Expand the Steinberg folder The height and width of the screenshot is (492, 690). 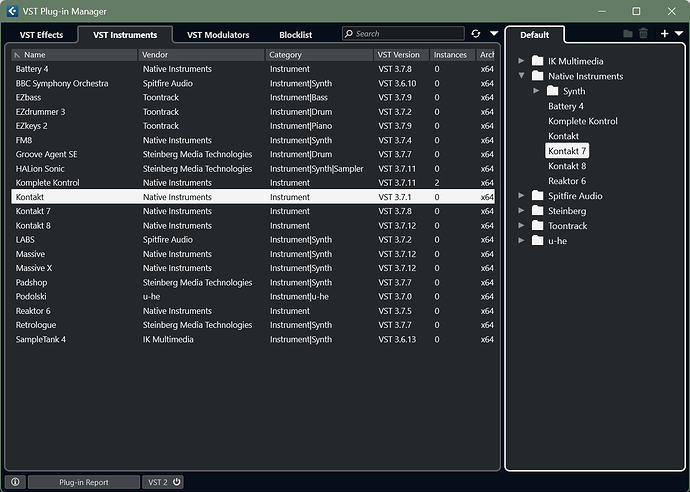coord(521,210)
